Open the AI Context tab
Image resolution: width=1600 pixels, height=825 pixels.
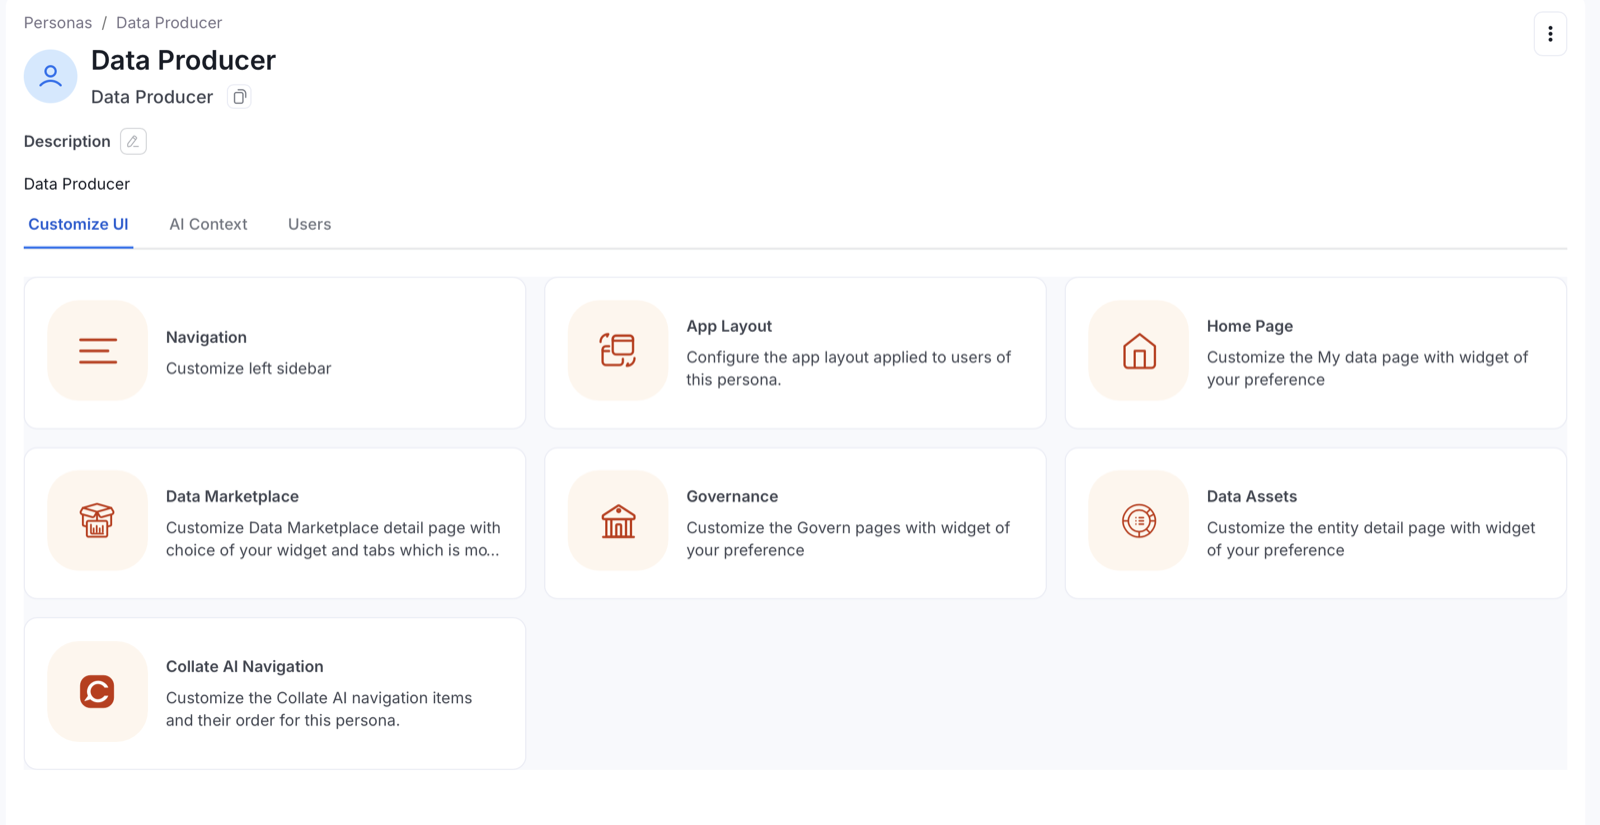[x=208, y=224]
